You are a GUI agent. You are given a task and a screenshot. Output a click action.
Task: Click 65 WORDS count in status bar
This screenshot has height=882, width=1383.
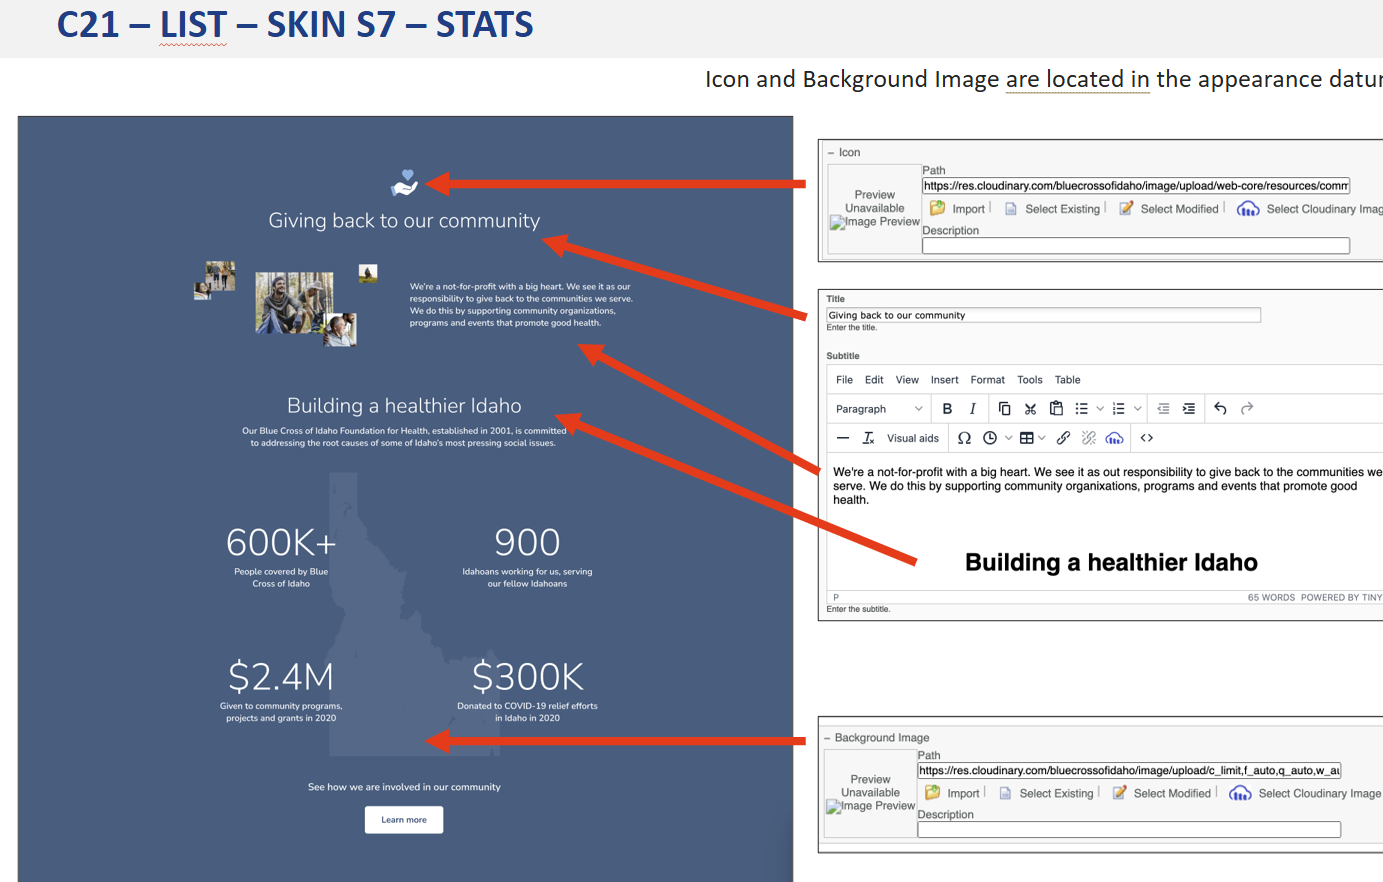pos(1271,597)
